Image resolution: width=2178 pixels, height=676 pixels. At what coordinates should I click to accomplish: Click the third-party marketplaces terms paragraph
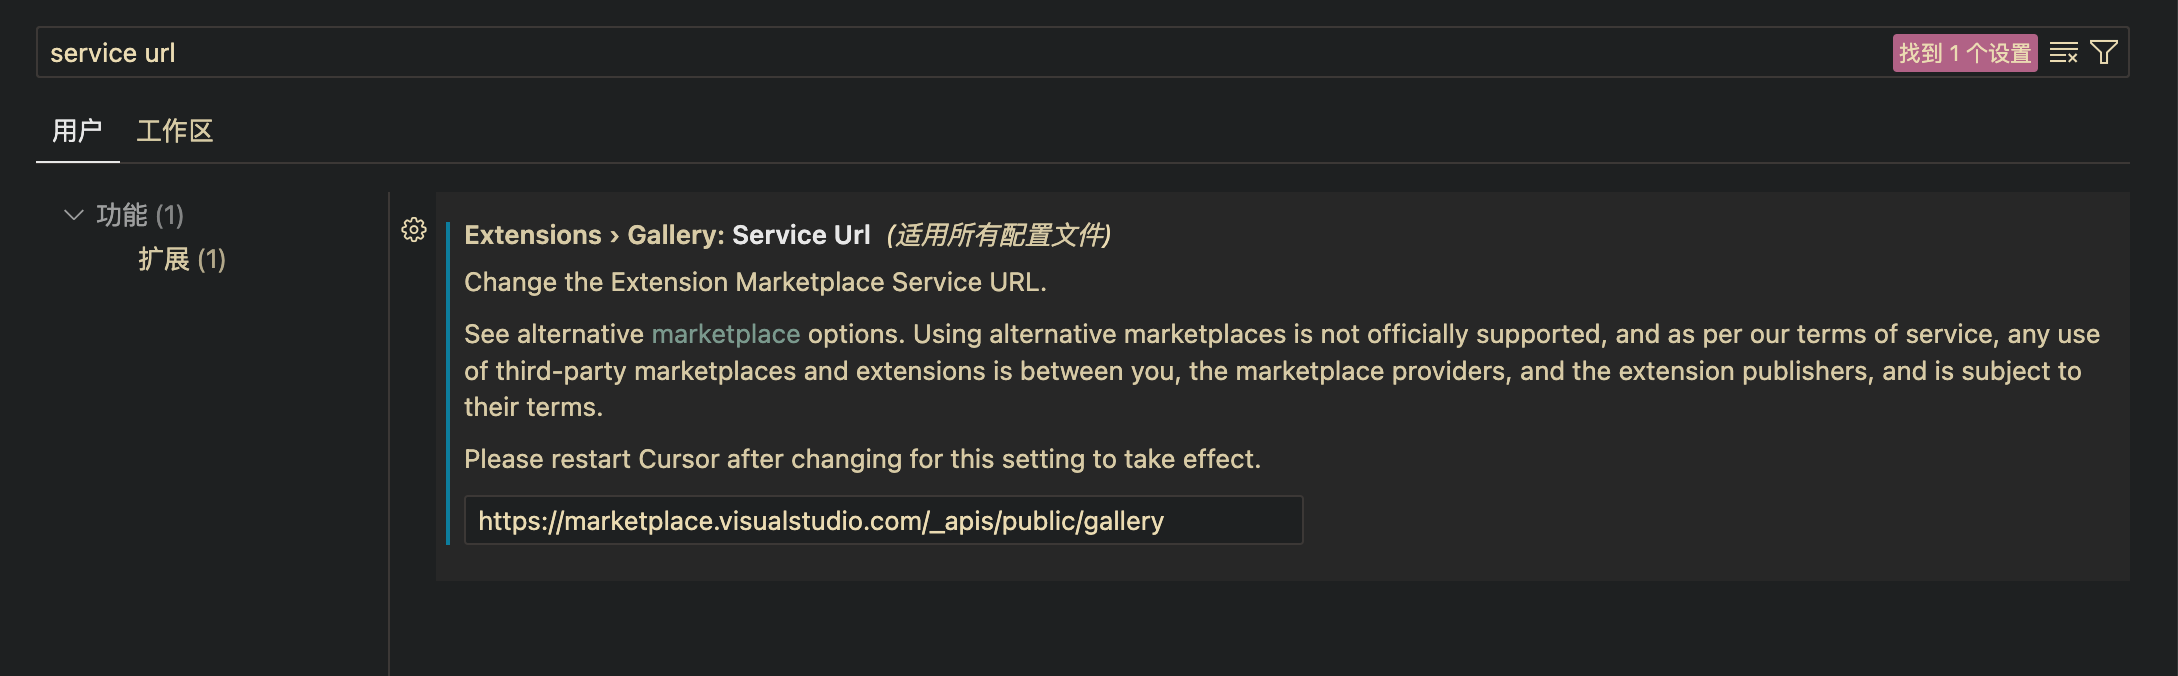[1270, 371]
